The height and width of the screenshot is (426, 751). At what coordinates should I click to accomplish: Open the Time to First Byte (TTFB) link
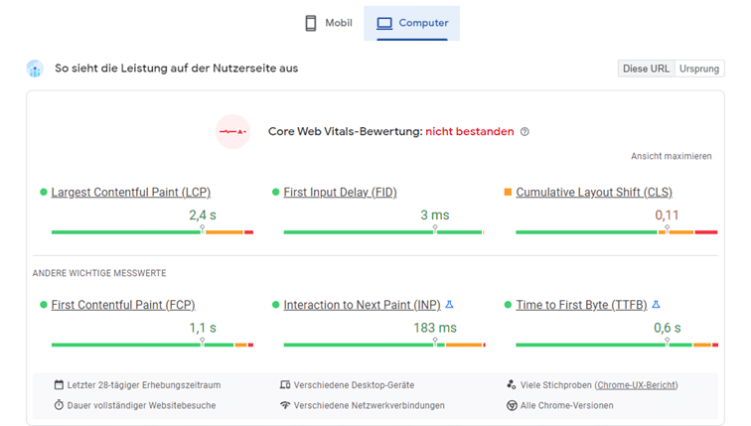(581, 305)
